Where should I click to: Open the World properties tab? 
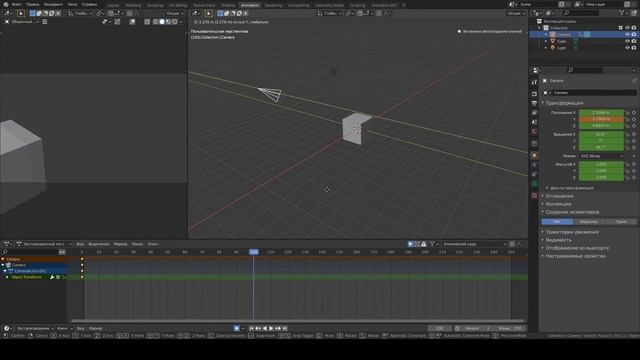(534, 131)
